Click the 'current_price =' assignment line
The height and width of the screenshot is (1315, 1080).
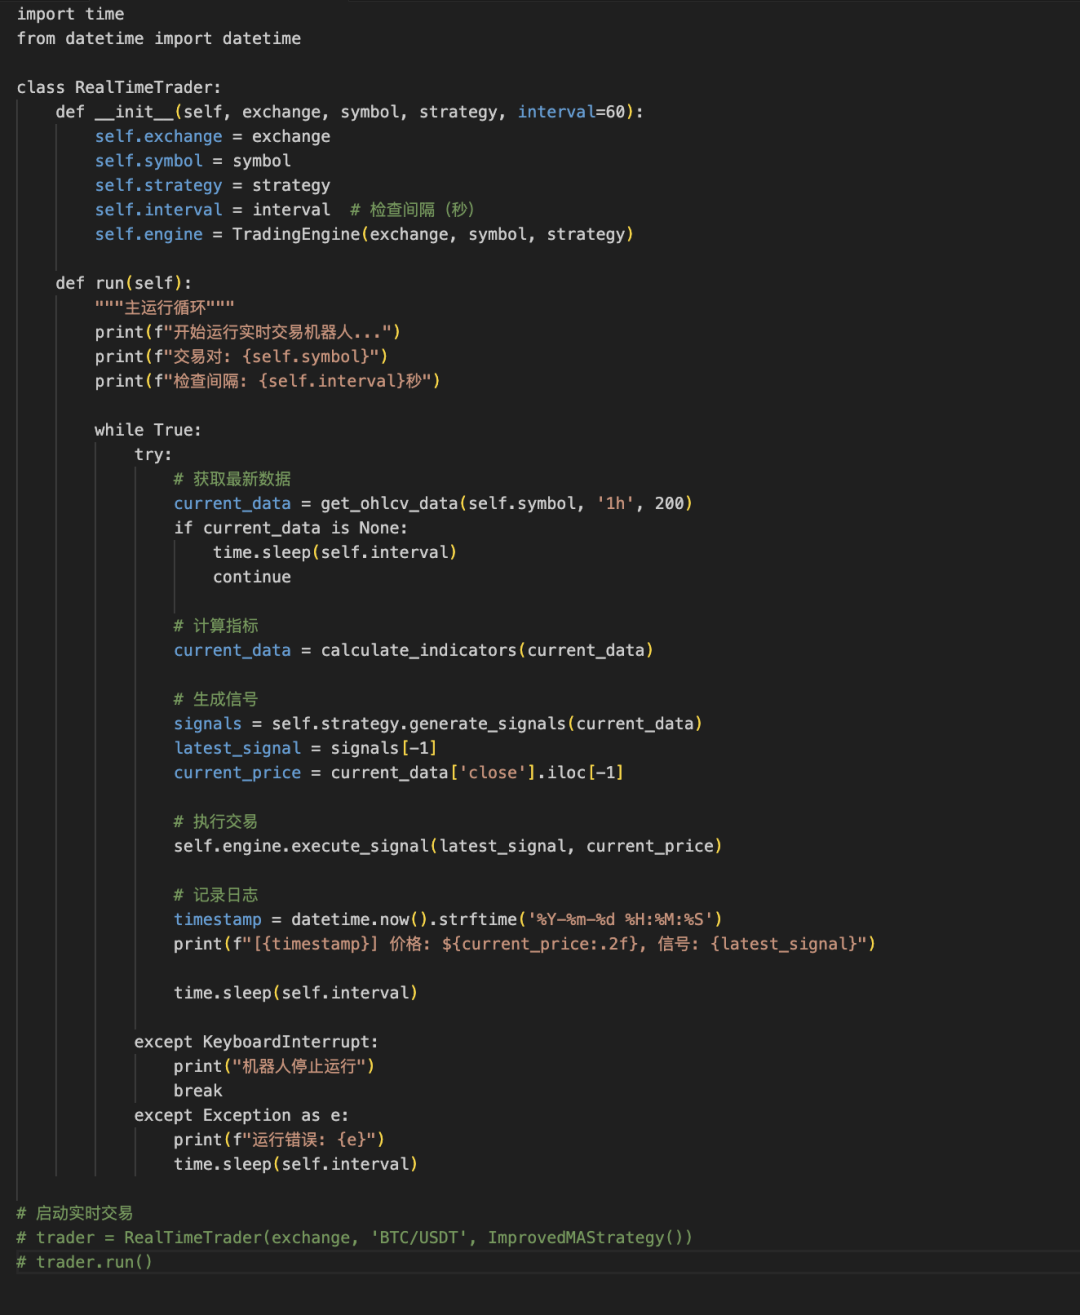[399, 773]
